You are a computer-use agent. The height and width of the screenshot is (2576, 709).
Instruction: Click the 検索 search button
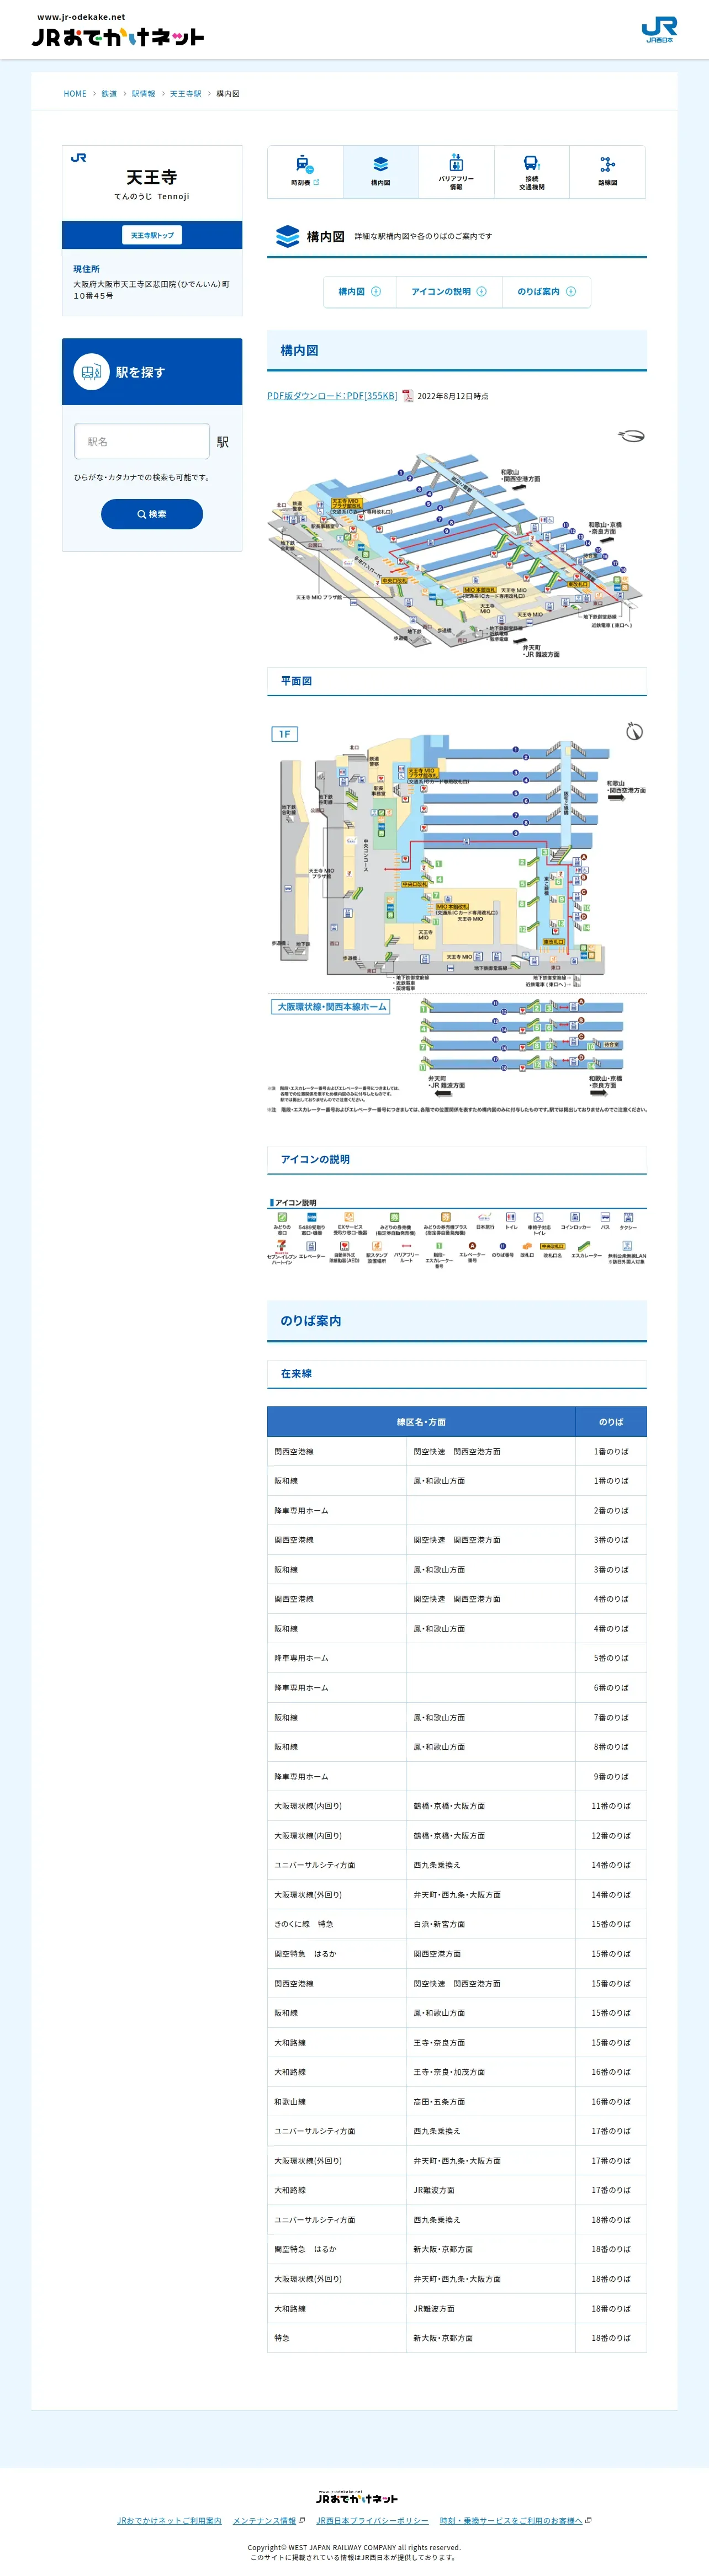point(152,514)
